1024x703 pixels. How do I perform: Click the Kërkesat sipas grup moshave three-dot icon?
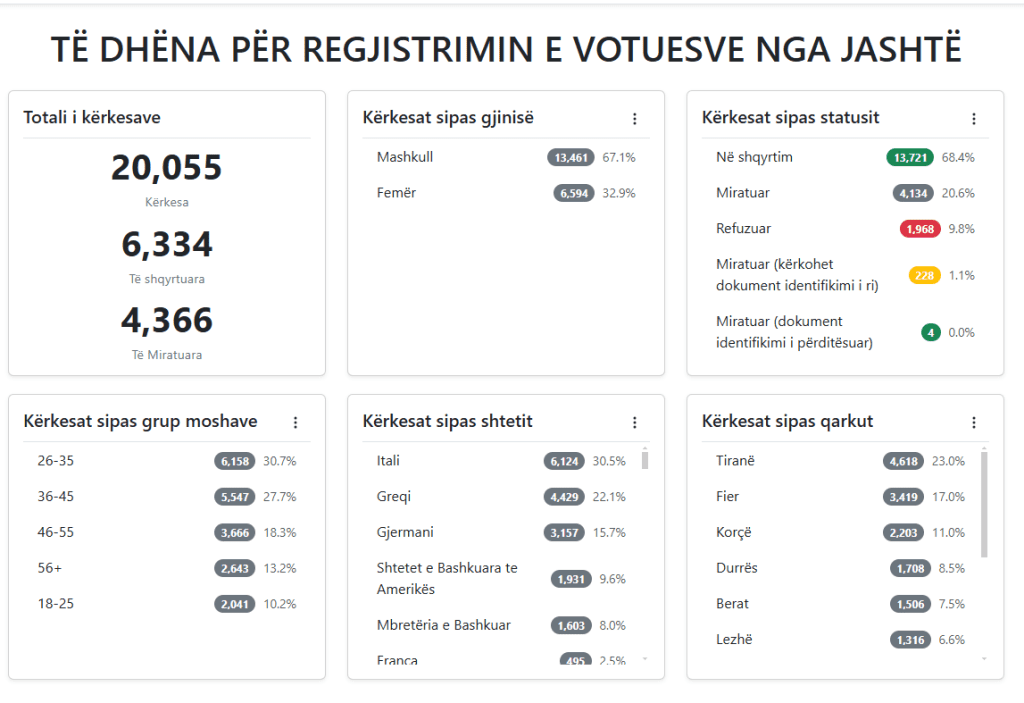coord(295,423)
